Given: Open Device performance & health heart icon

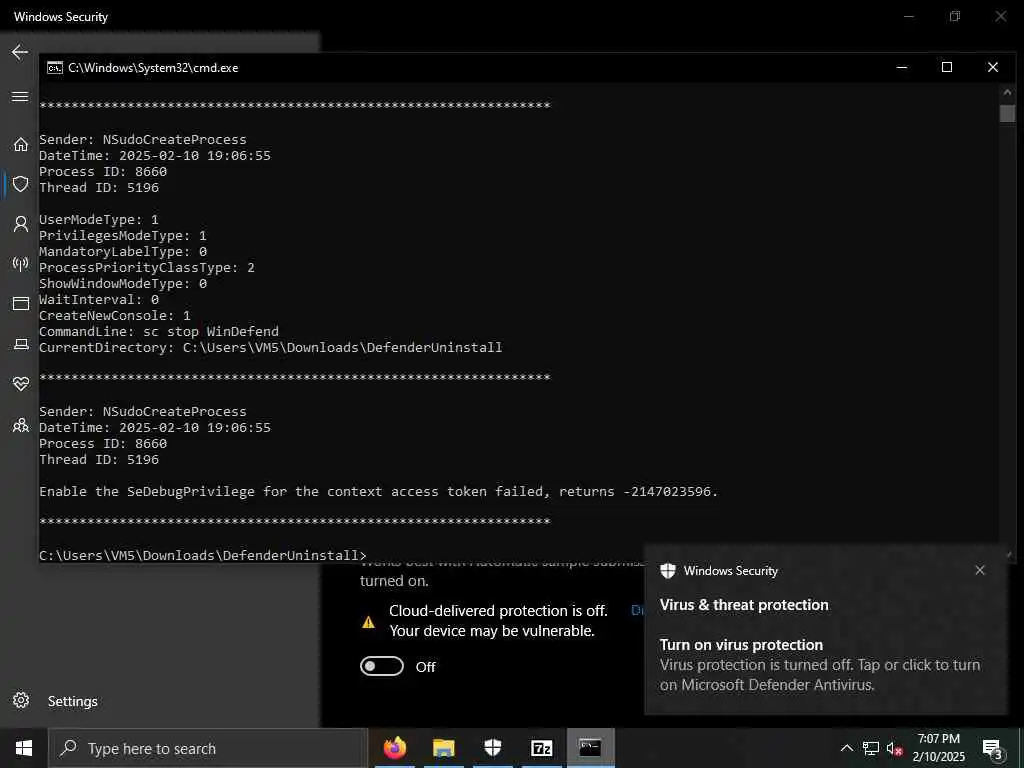Looking at the screenshot, I should pyautogui.click(x=21, y=384).
